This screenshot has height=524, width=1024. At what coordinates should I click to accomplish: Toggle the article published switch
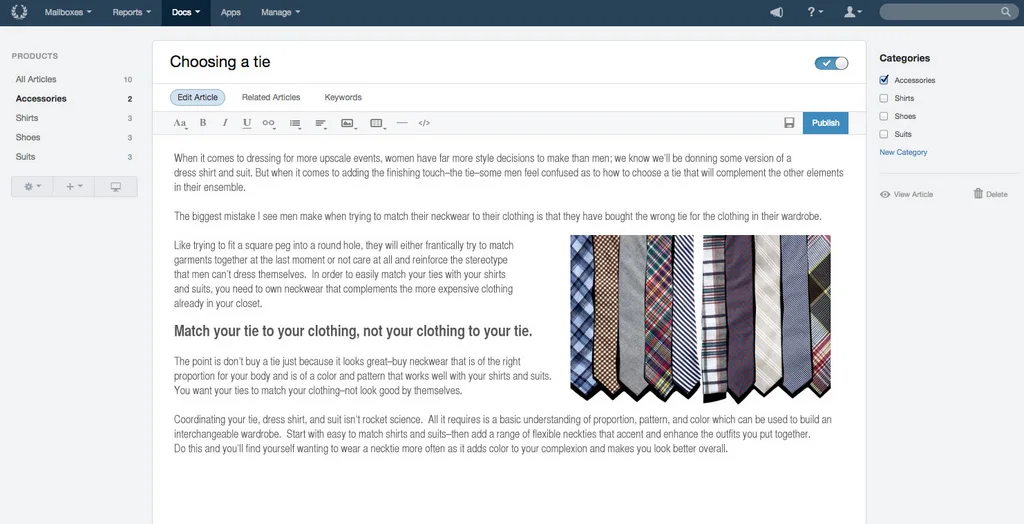point(831,63)
